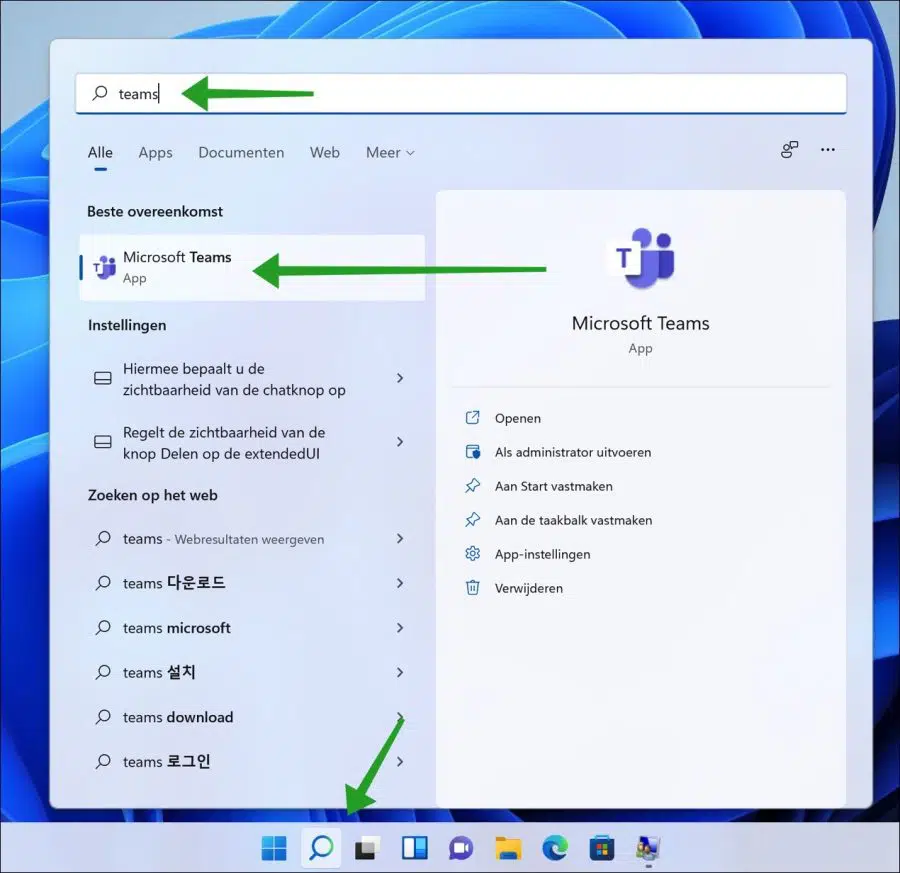Image resolution: width=900 pixels, height=873 pixels.
Task: Open Microsoft Store from the taskbar
Action: pyautogui.click(x=602, y=848)
